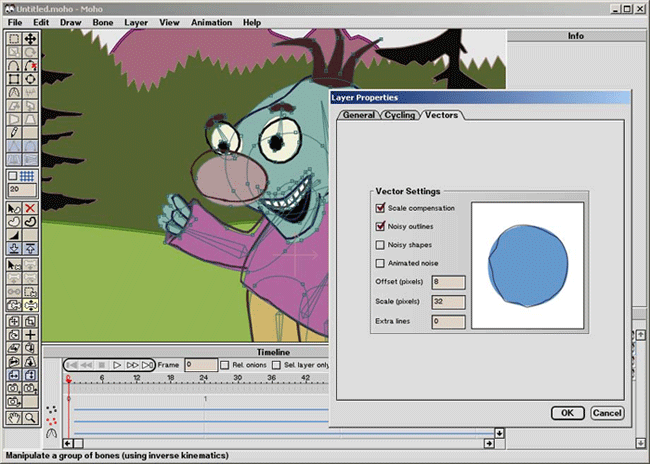Select the black outlined blob Line tool

point(30,222)
